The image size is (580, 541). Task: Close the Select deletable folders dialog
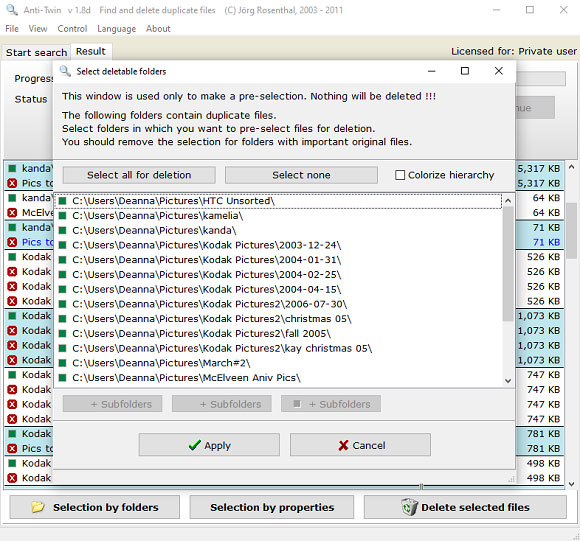click(499, 71)
